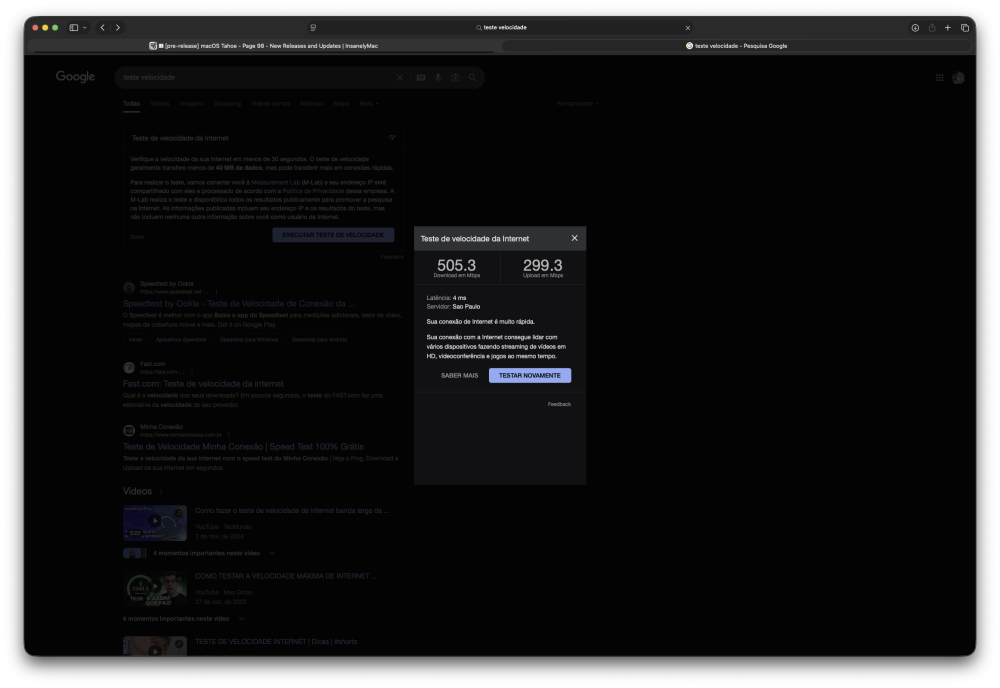Screen dimensions: 1000x688
Task: Open the Safari downloads icon
Action: click(x=915, y=27)
